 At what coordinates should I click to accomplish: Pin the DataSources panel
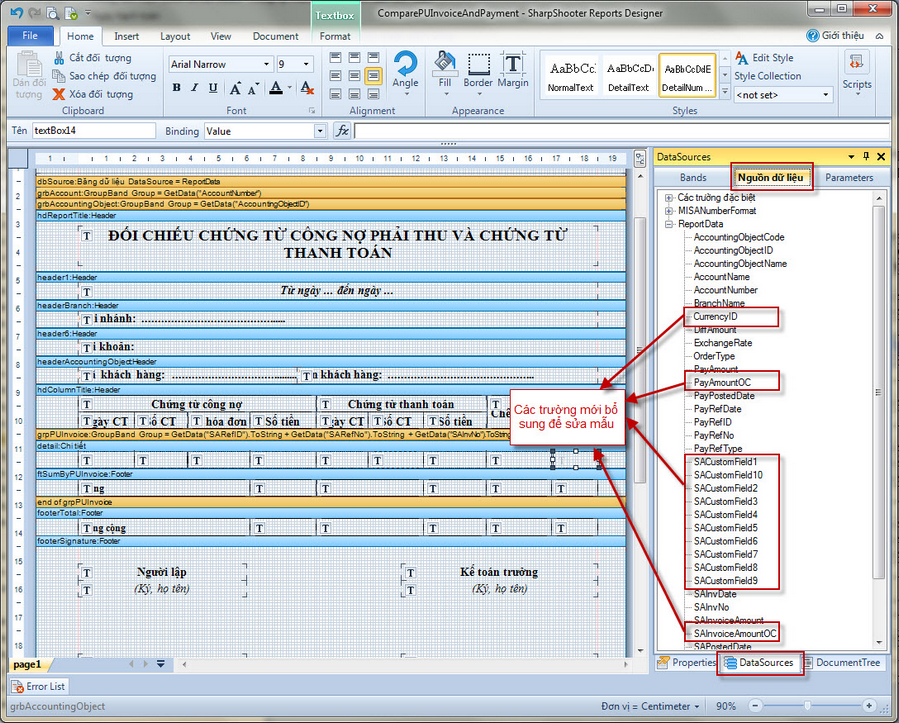pyautogui.click(x=866, y=157)
